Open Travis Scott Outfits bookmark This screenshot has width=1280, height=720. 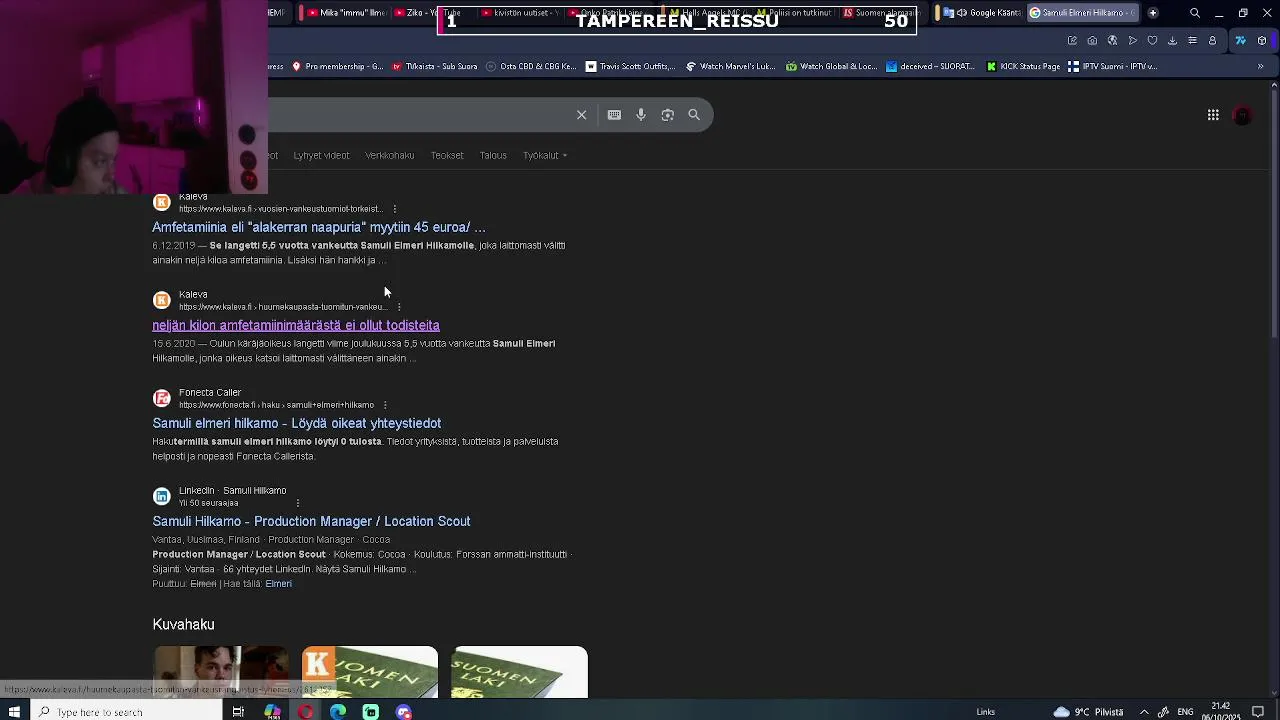point(631,67)
